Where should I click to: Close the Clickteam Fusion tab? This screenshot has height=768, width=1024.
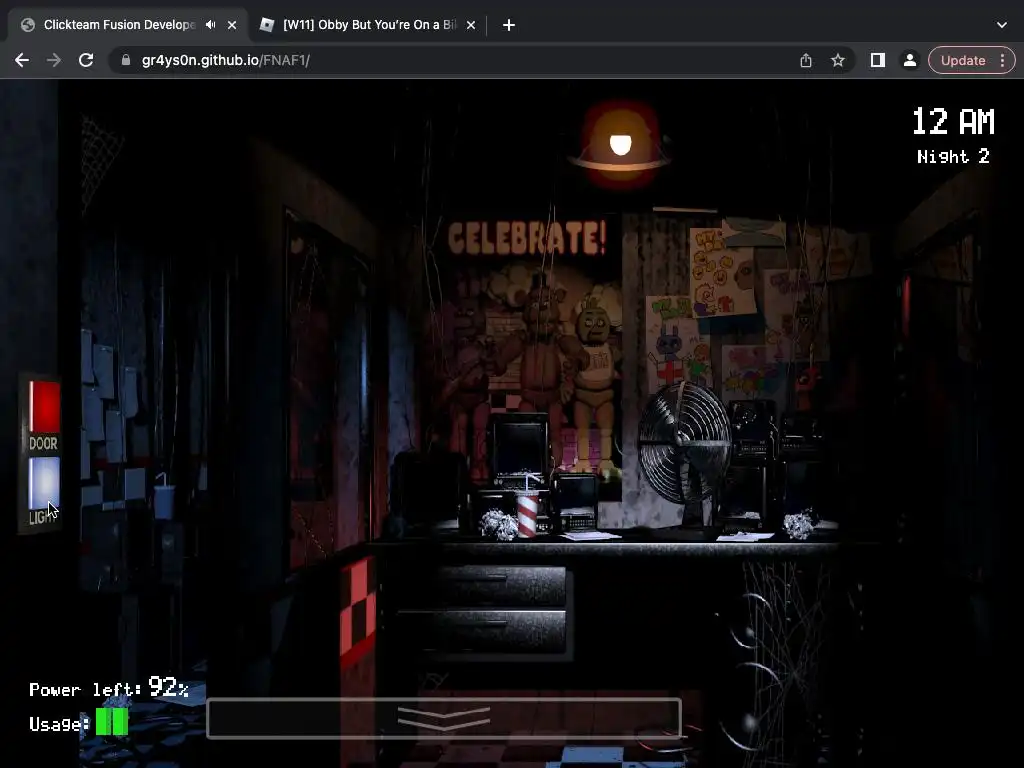coord(232,25)
